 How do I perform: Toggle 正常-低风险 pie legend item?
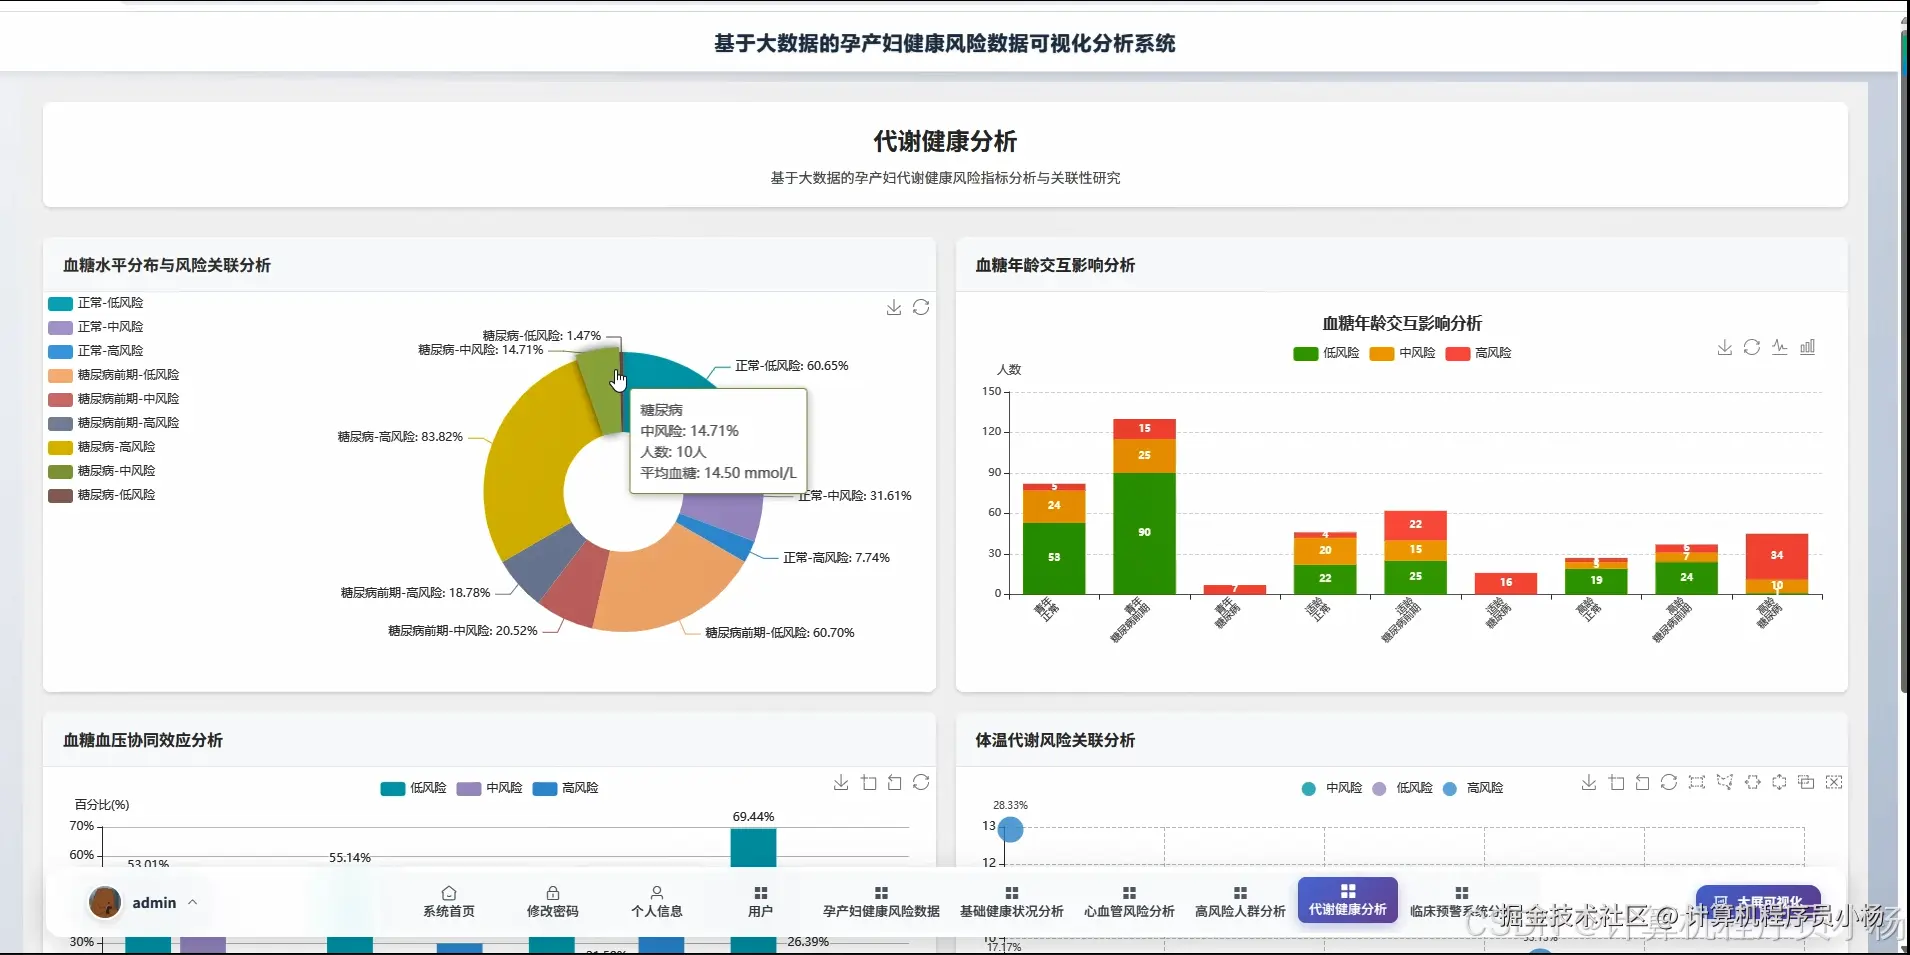tap(96, 303)
